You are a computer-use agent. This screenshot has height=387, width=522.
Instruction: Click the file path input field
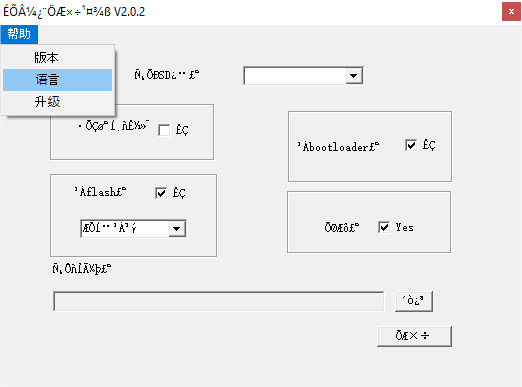[219, 301]
